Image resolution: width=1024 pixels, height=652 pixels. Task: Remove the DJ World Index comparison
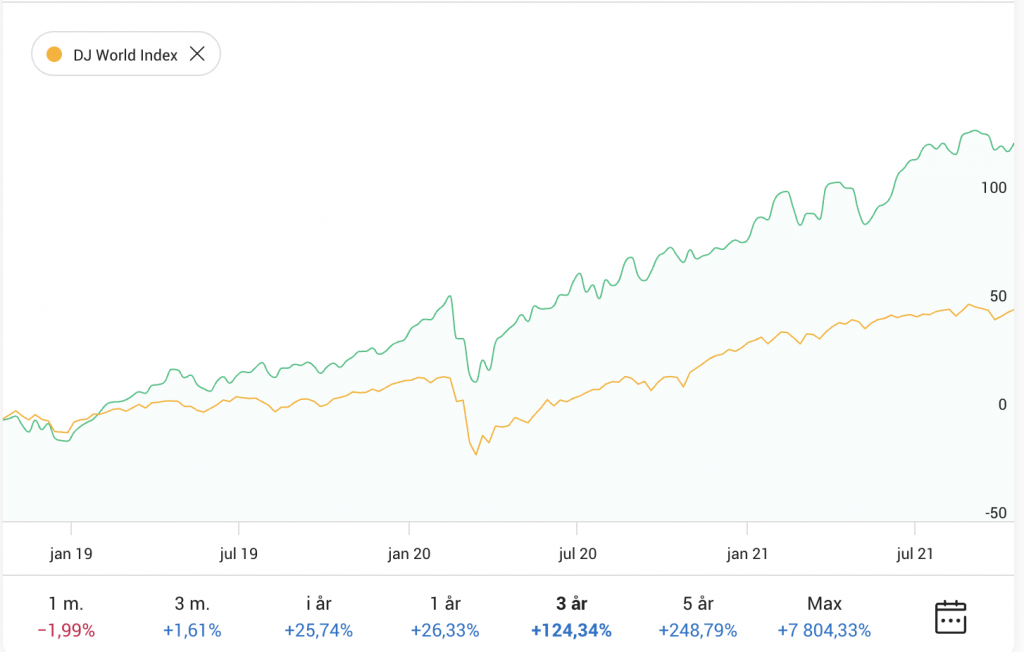coord(197,54)
